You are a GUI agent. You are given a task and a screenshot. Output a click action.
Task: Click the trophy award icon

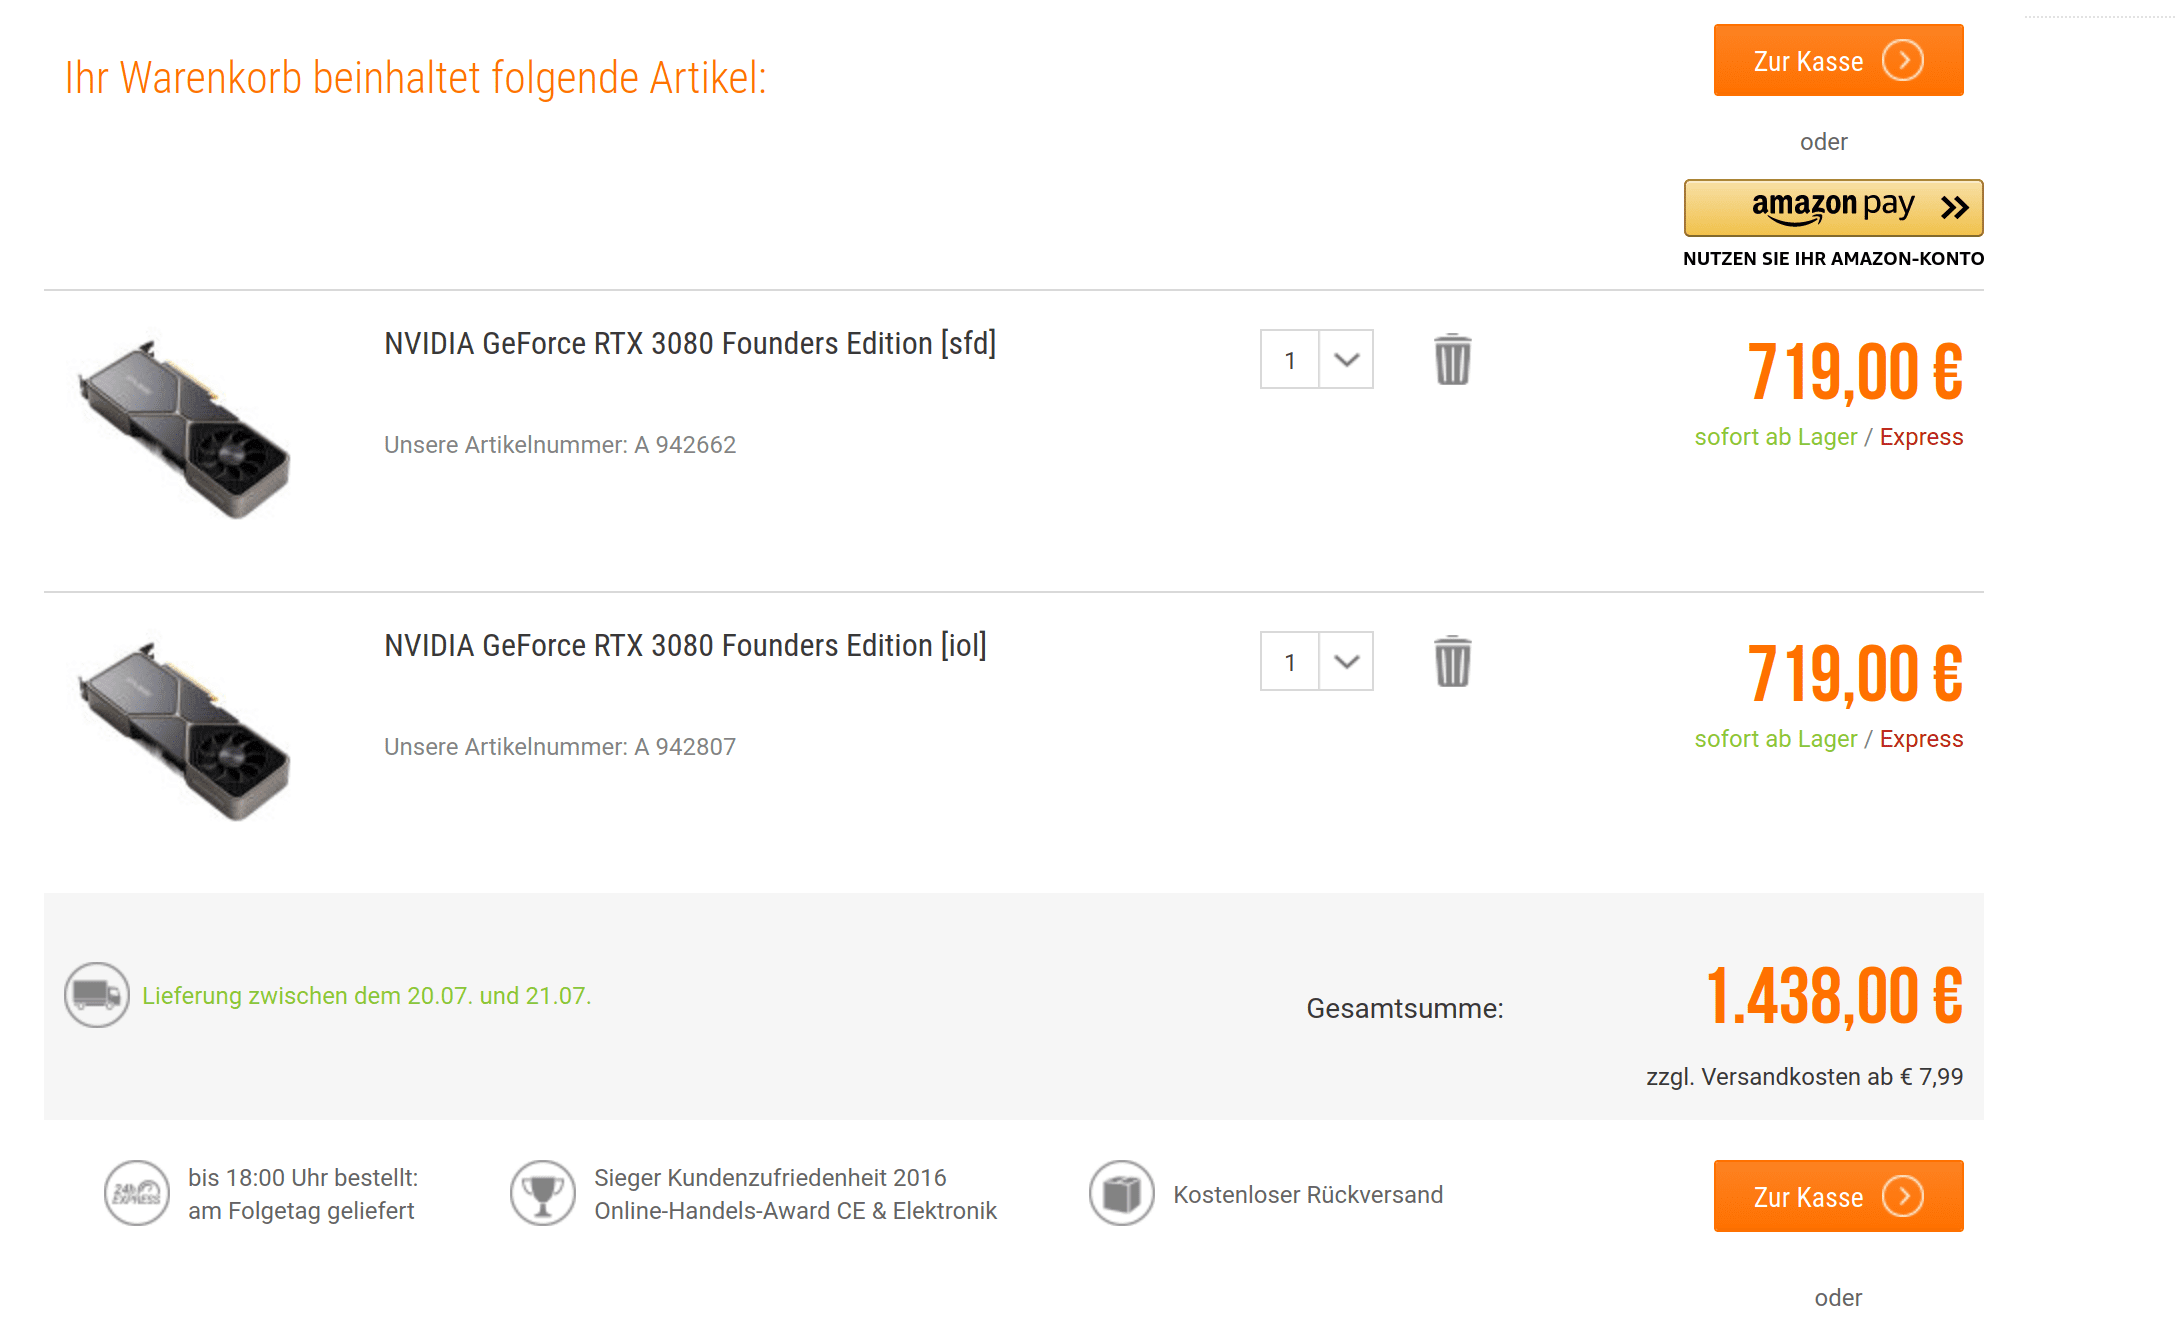click(543, 1193)
